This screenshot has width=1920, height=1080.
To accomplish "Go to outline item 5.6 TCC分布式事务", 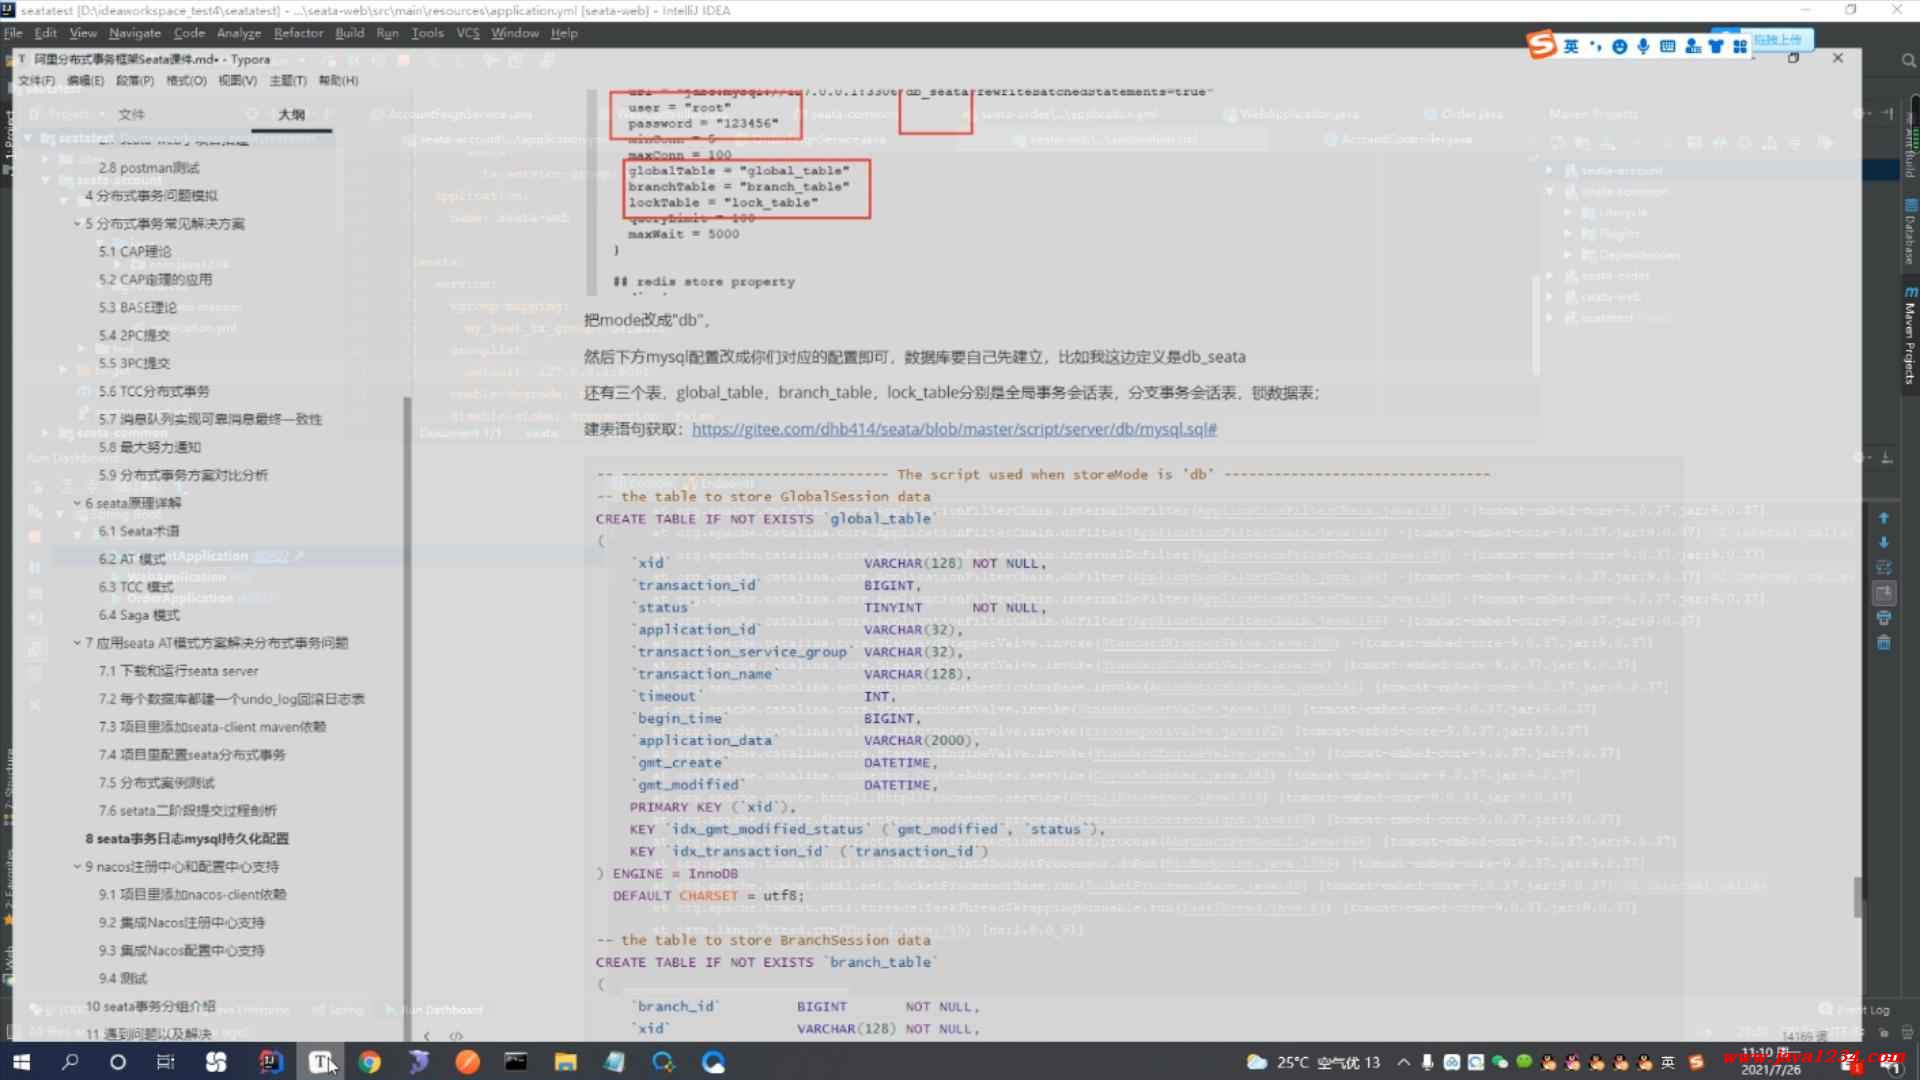I will coord(154,391).
